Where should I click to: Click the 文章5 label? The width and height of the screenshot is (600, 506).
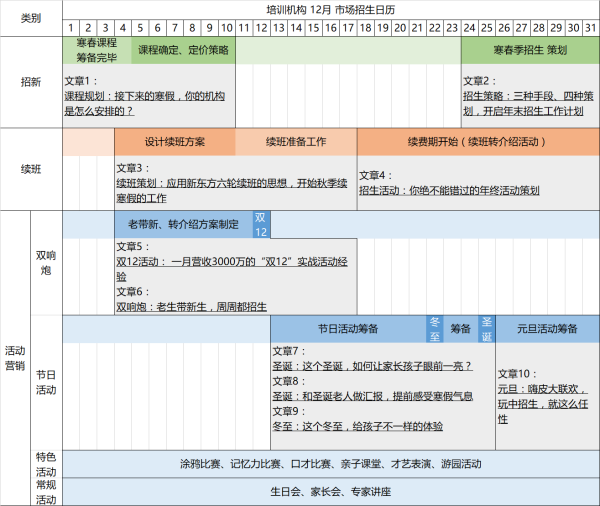pyautogui.click(x=133, y=246)
